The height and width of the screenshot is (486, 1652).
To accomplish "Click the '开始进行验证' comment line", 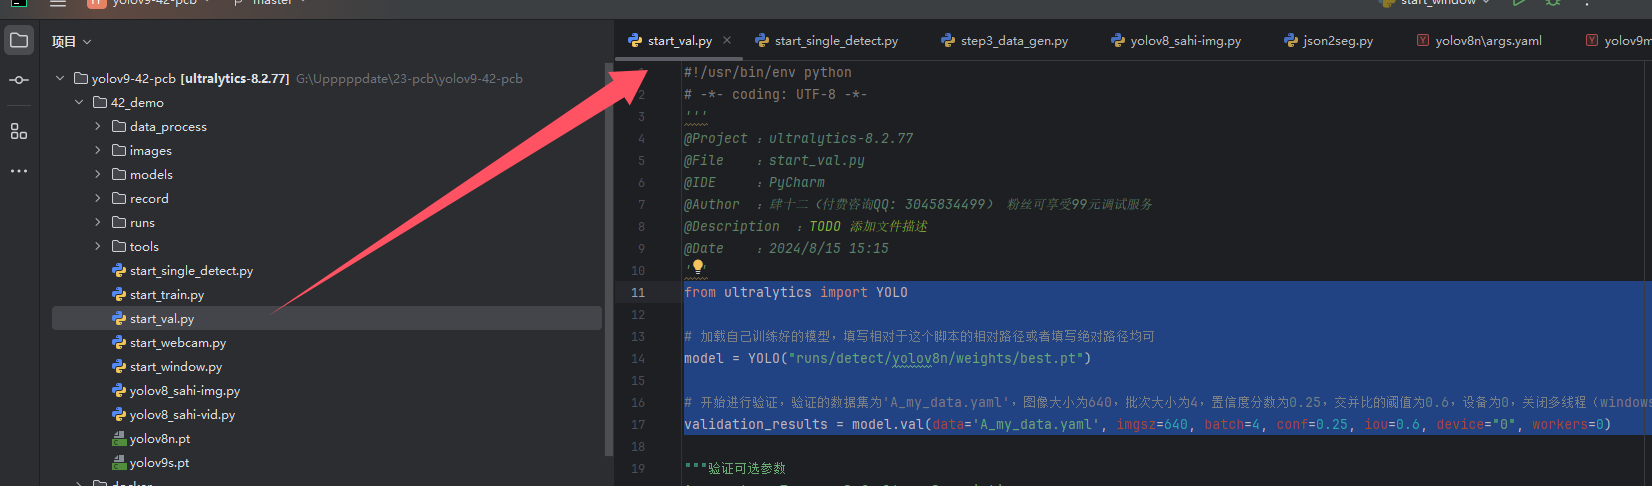I will click(x=1168, y=402).
